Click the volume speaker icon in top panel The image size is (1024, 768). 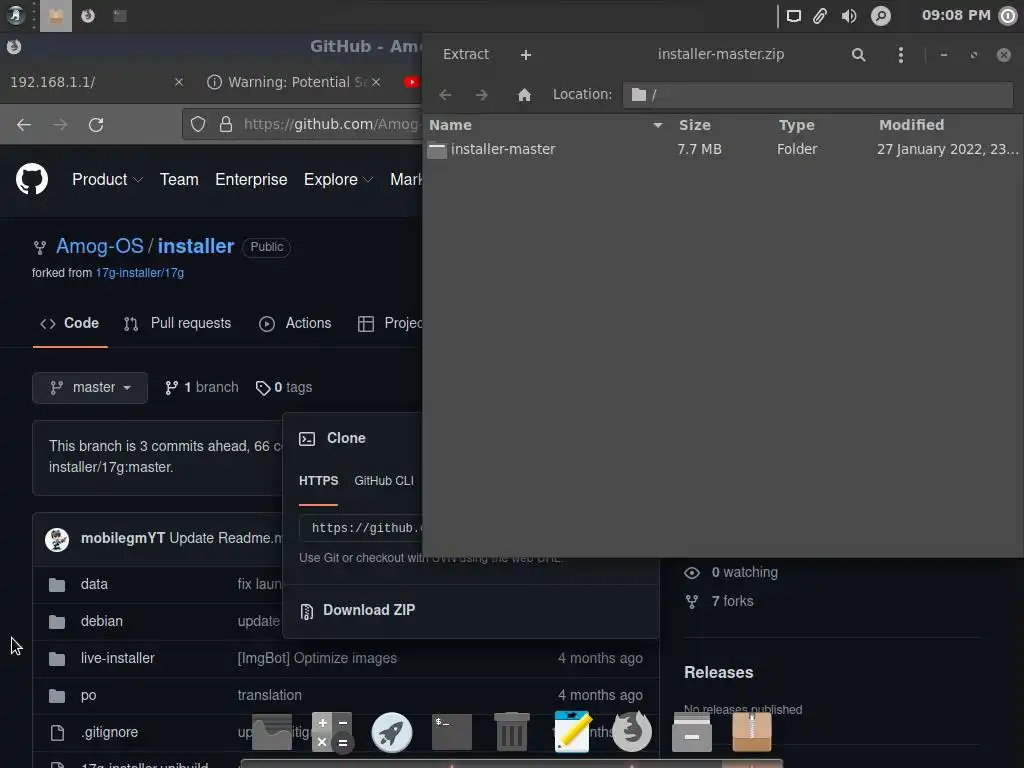tap(848, 16)
